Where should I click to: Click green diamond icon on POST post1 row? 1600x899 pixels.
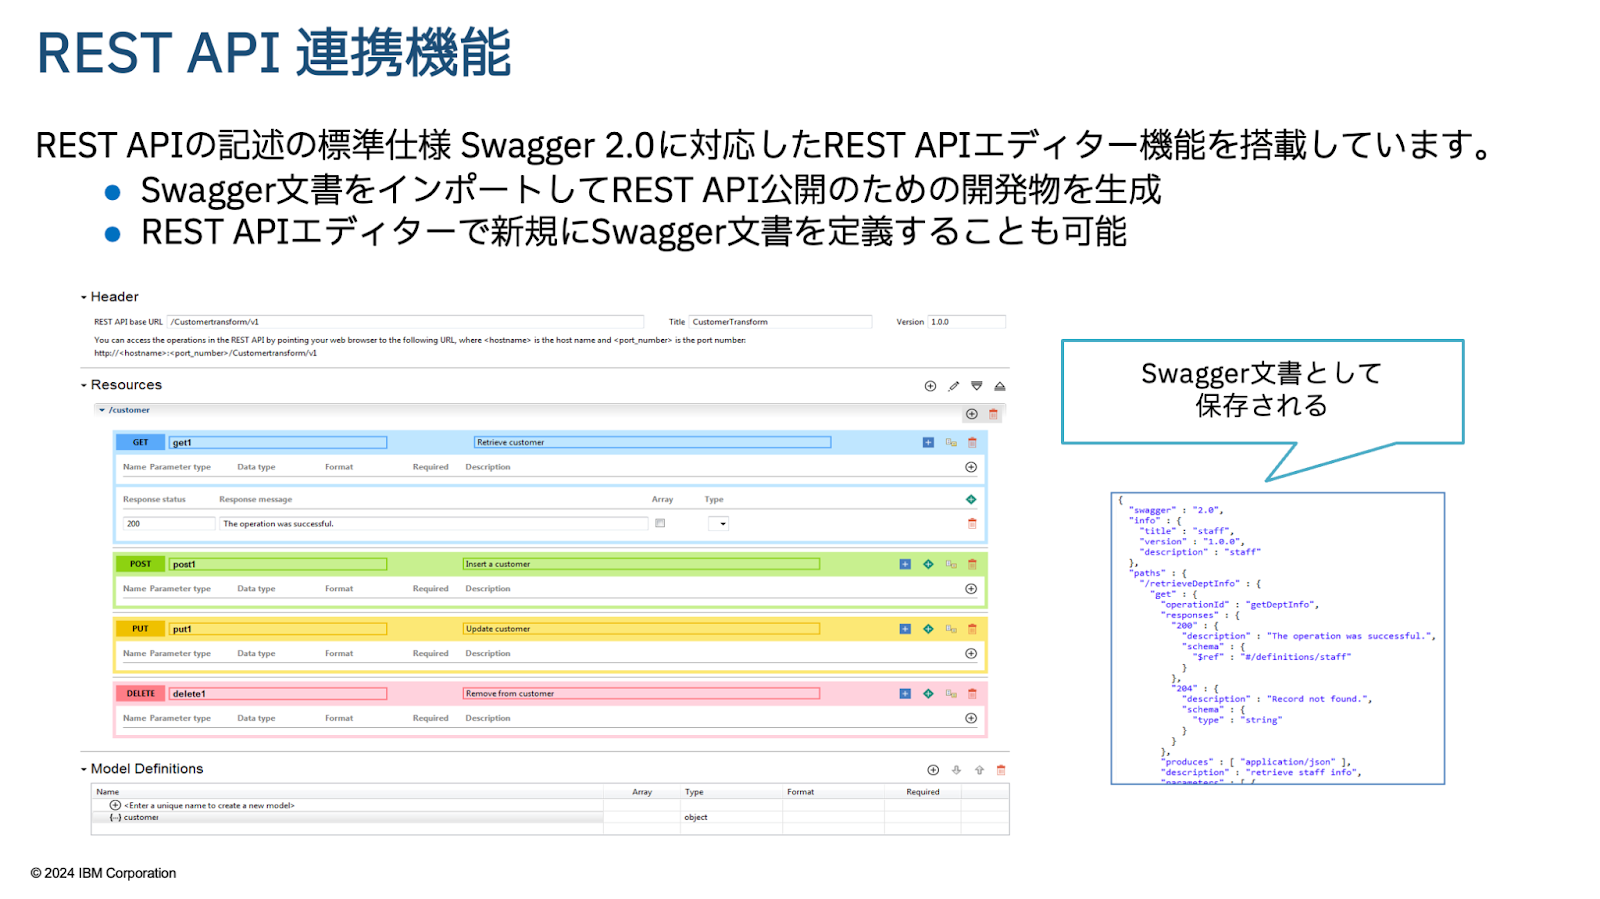[928, 564]
